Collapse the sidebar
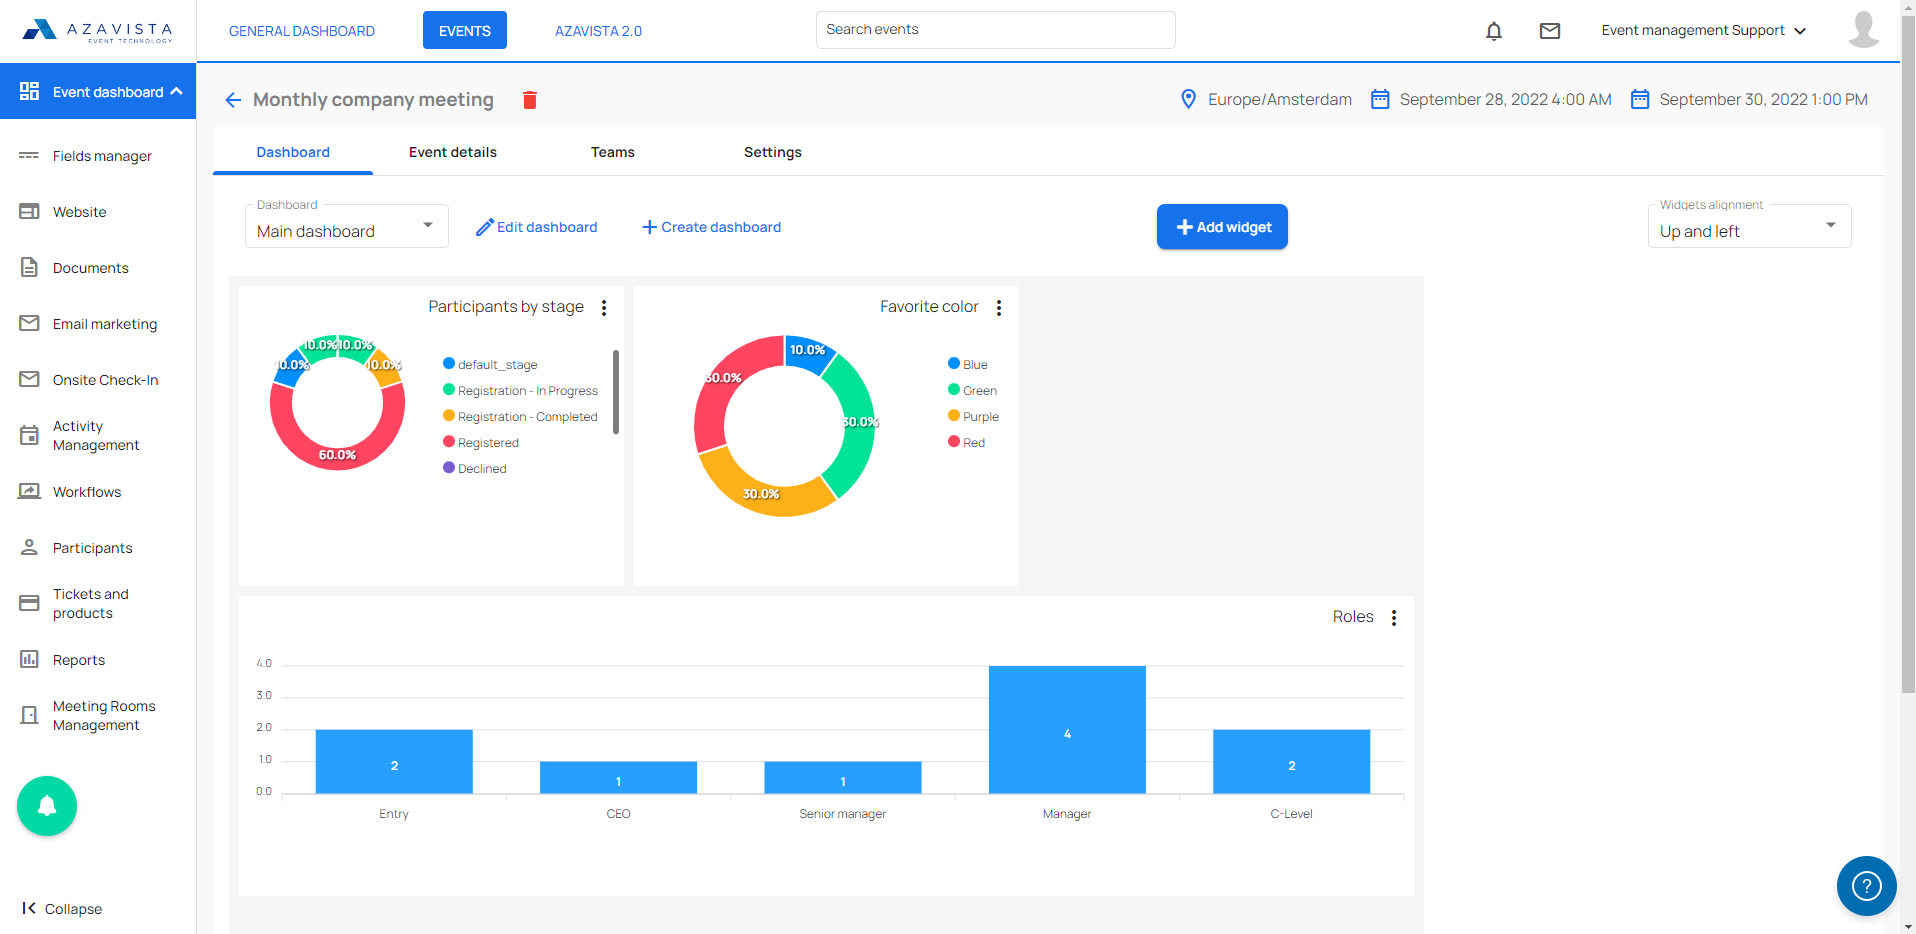 [x=62, y=908]
